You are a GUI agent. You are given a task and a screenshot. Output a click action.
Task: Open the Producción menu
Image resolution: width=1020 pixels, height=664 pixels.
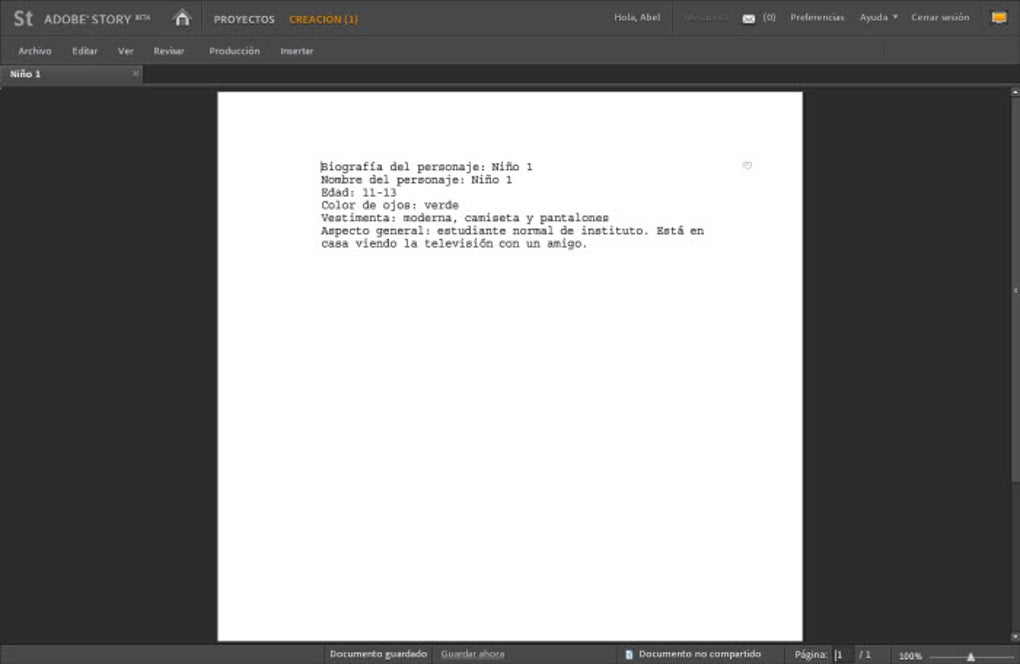coord(234,50)
